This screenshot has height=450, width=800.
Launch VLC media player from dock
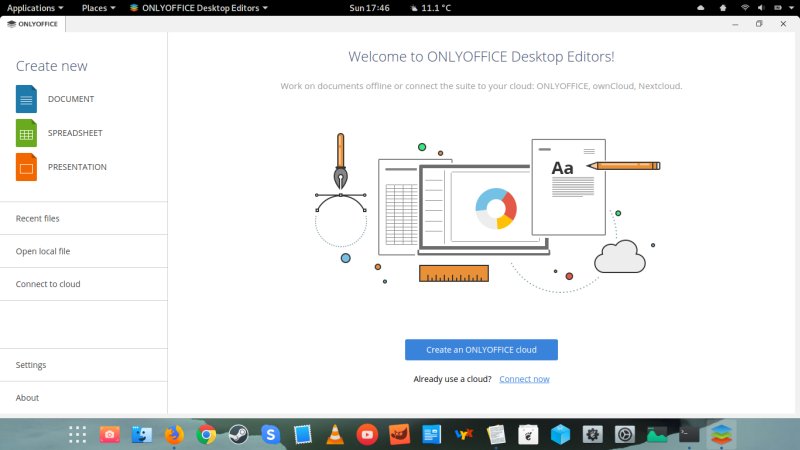(335, 435)
